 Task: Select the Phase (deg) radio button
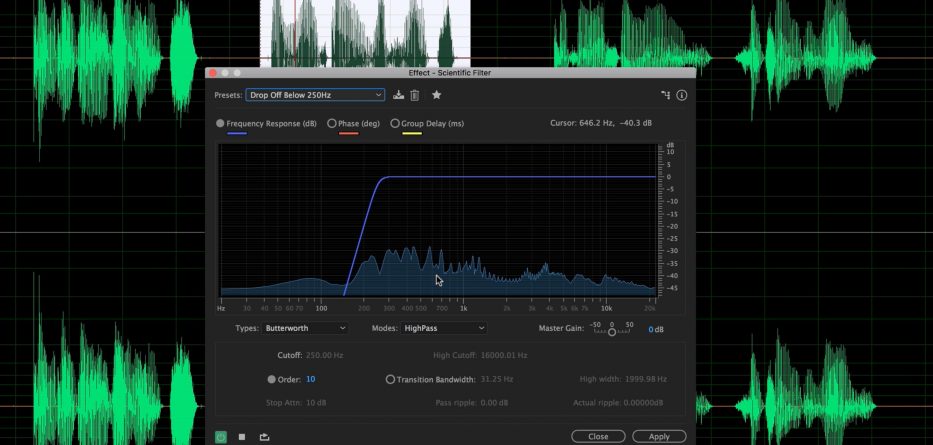tap(332, 123)
